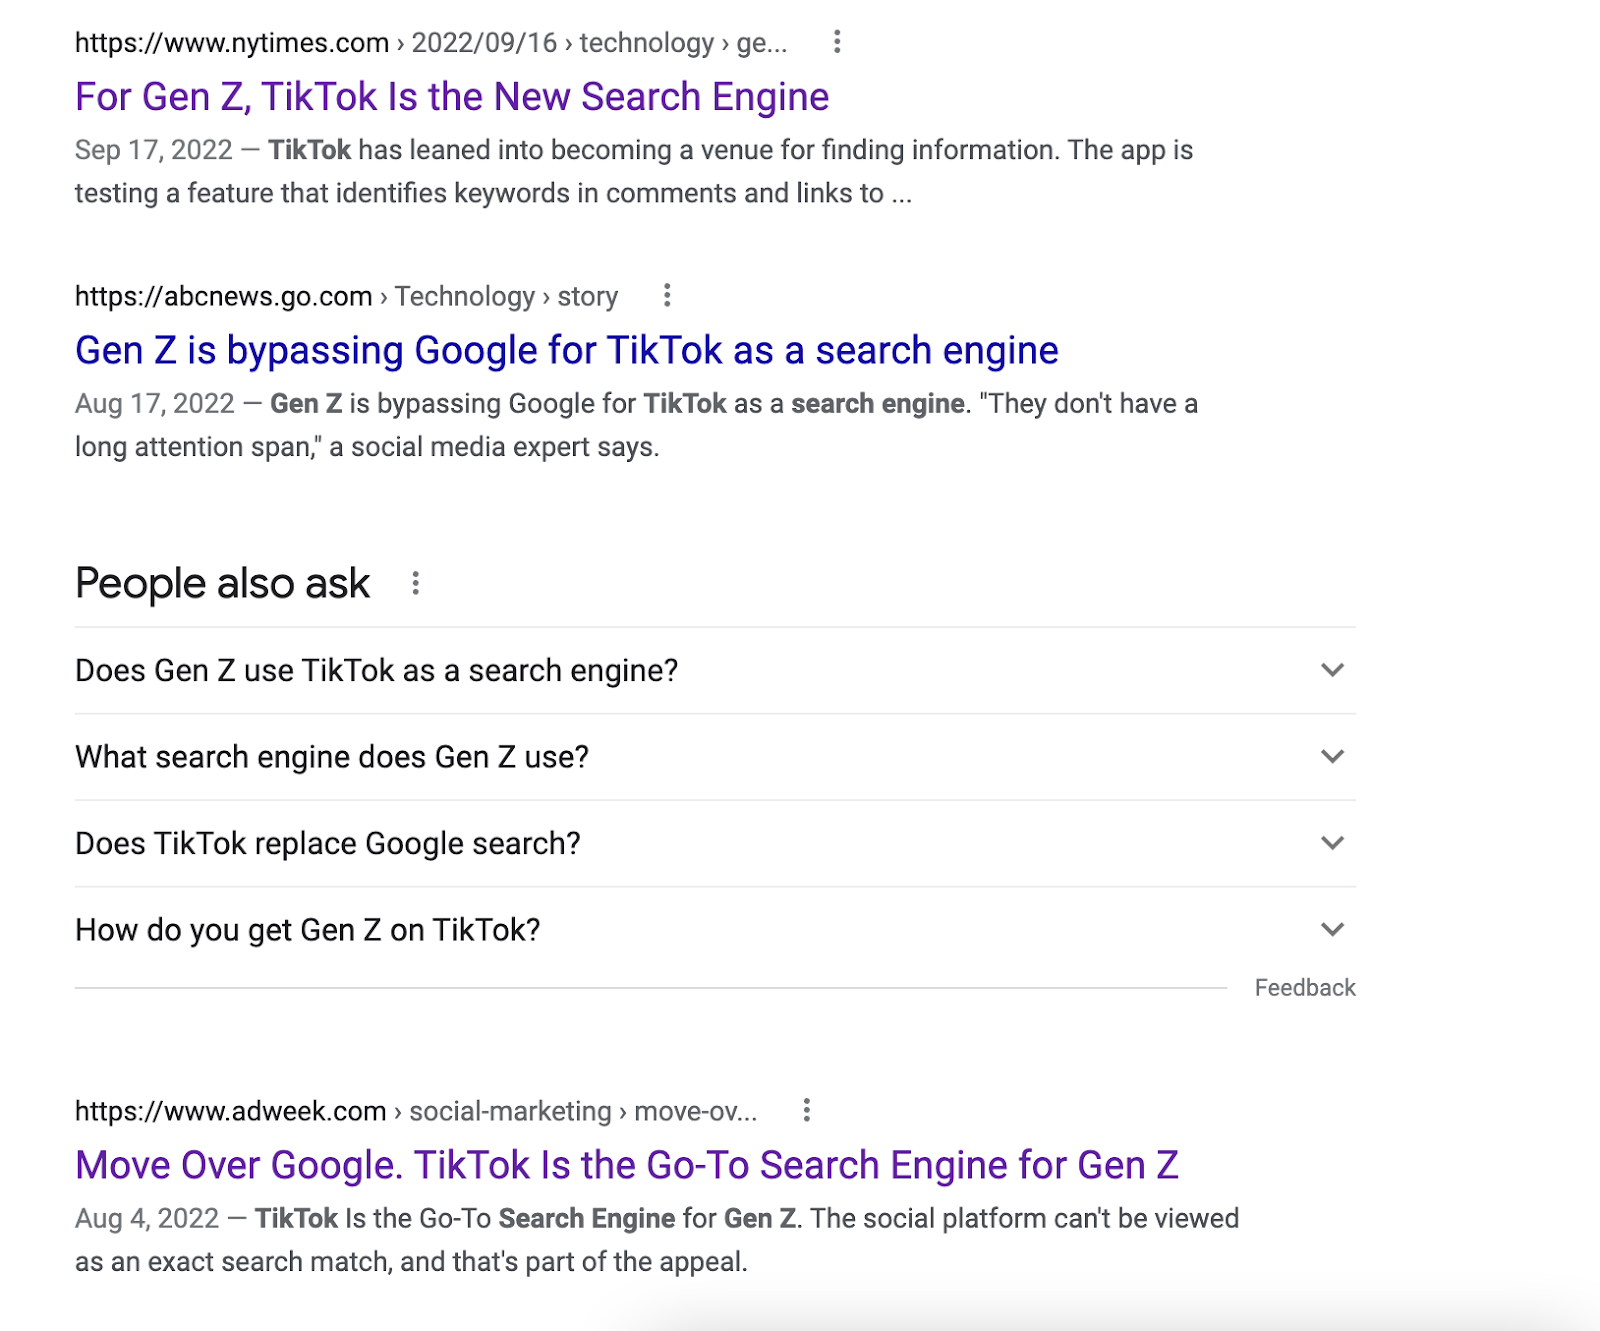
Task: Click the adweek.com URL breadcrumb
Action: click(x=415, y=1111)
